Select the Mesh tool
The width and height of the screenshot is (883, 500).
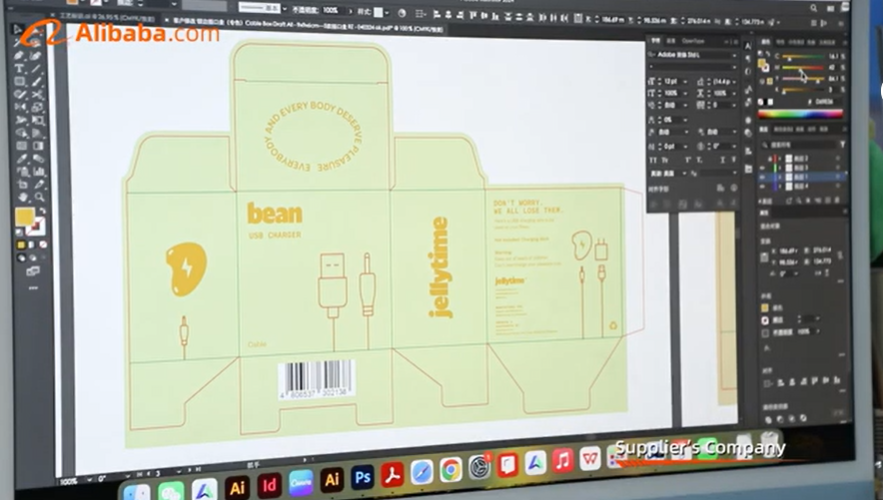click(x=21, y=145)
